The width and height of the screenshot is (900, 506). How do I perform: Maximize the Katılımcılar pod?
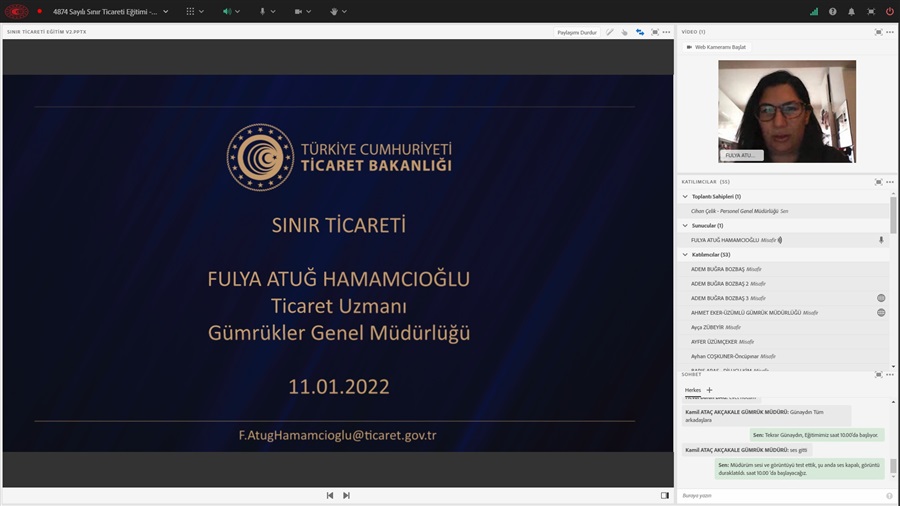(x=878, y=182)
